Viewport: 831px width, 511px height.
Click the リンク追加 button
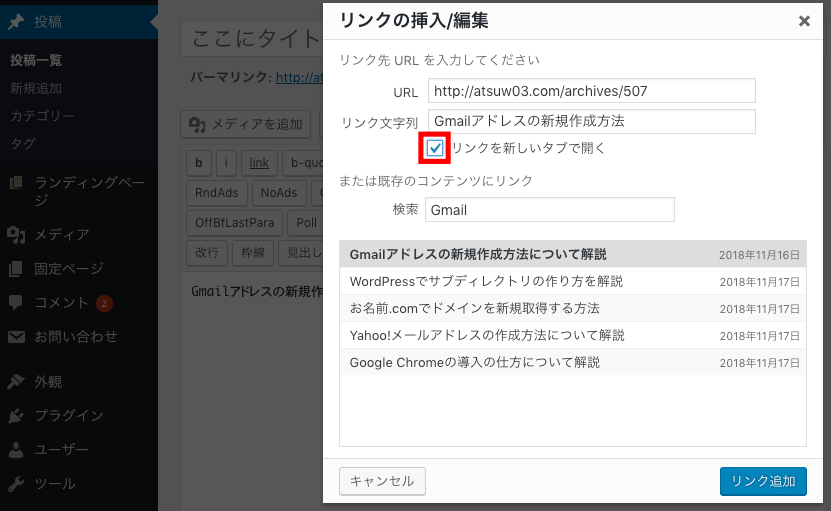763,481
